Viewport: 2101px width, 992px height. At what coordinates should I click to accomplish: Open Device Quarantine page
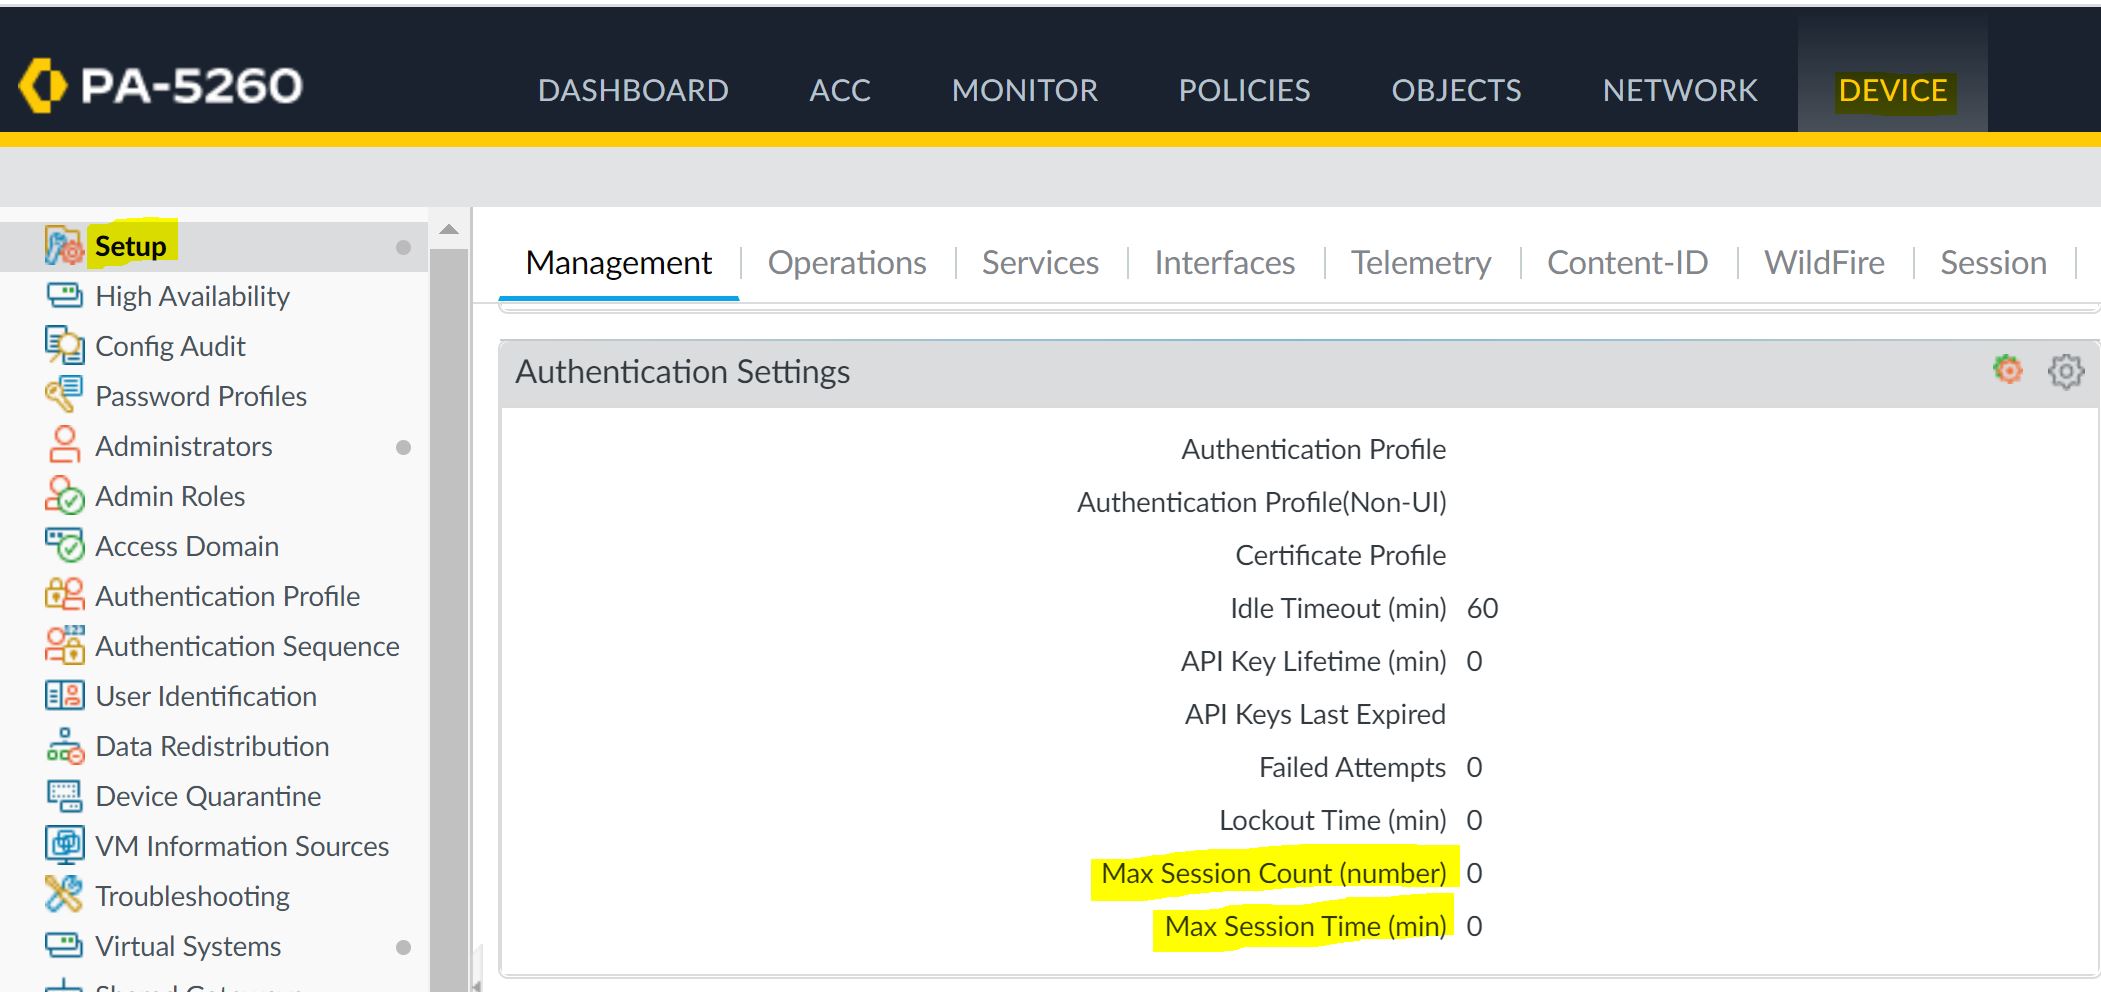coord(208,796)
